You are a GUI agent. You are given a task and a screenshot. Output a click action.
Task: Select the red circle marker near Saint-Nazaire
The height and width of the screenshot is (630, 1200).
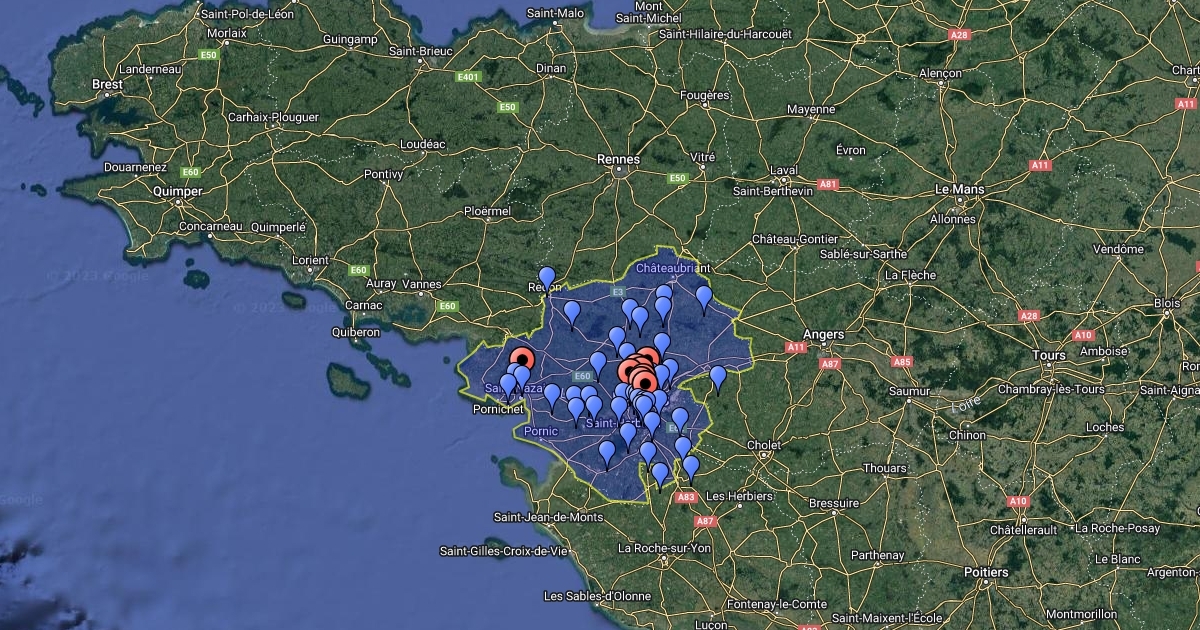pyautogui.click(x=522, y=359)
